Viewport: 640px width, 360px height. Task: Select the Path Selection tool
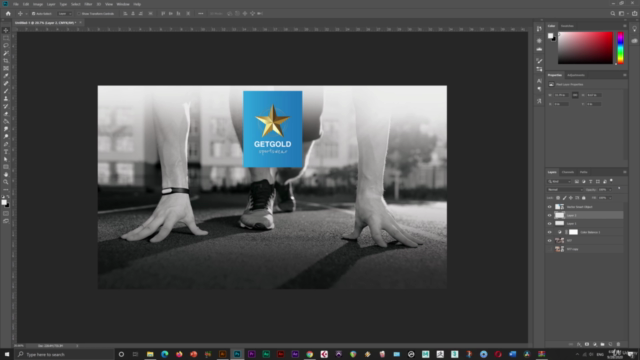[x=6, y=159]
